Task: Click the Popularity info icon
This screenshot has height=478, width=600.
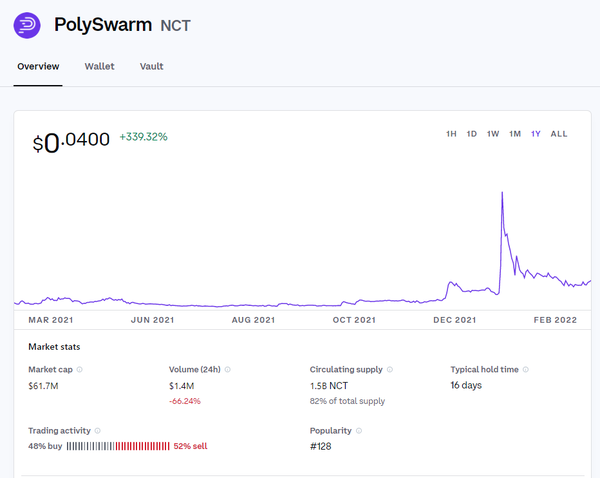Action: tap(359, 431)
